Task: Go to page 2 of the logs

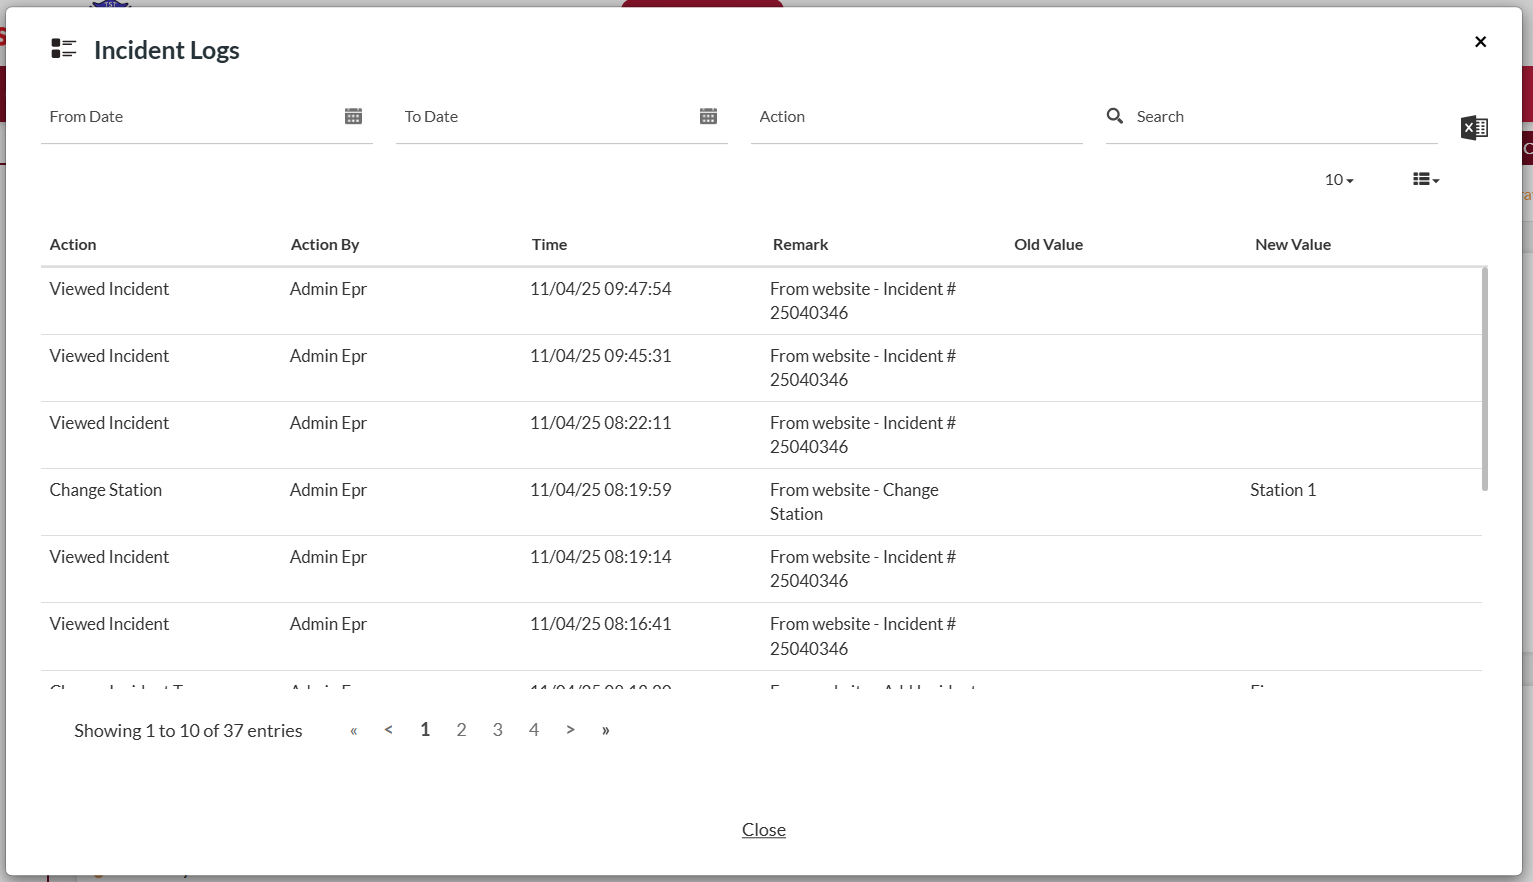Action: coord(461,730)
